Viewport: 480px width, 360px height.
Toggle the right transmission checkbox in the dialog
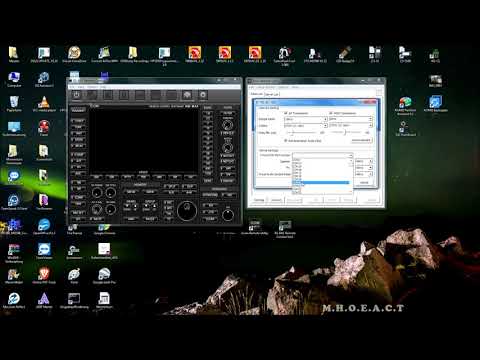click(331, 113)
